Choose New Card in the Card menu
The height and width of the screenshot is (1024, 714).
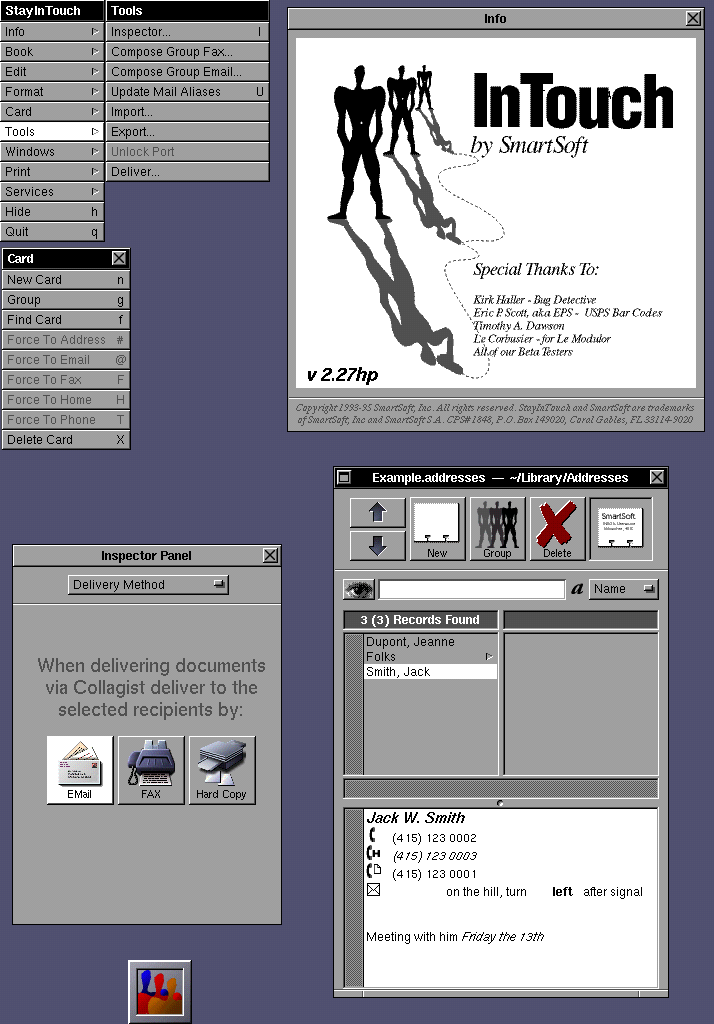click(x=66, y=280)
